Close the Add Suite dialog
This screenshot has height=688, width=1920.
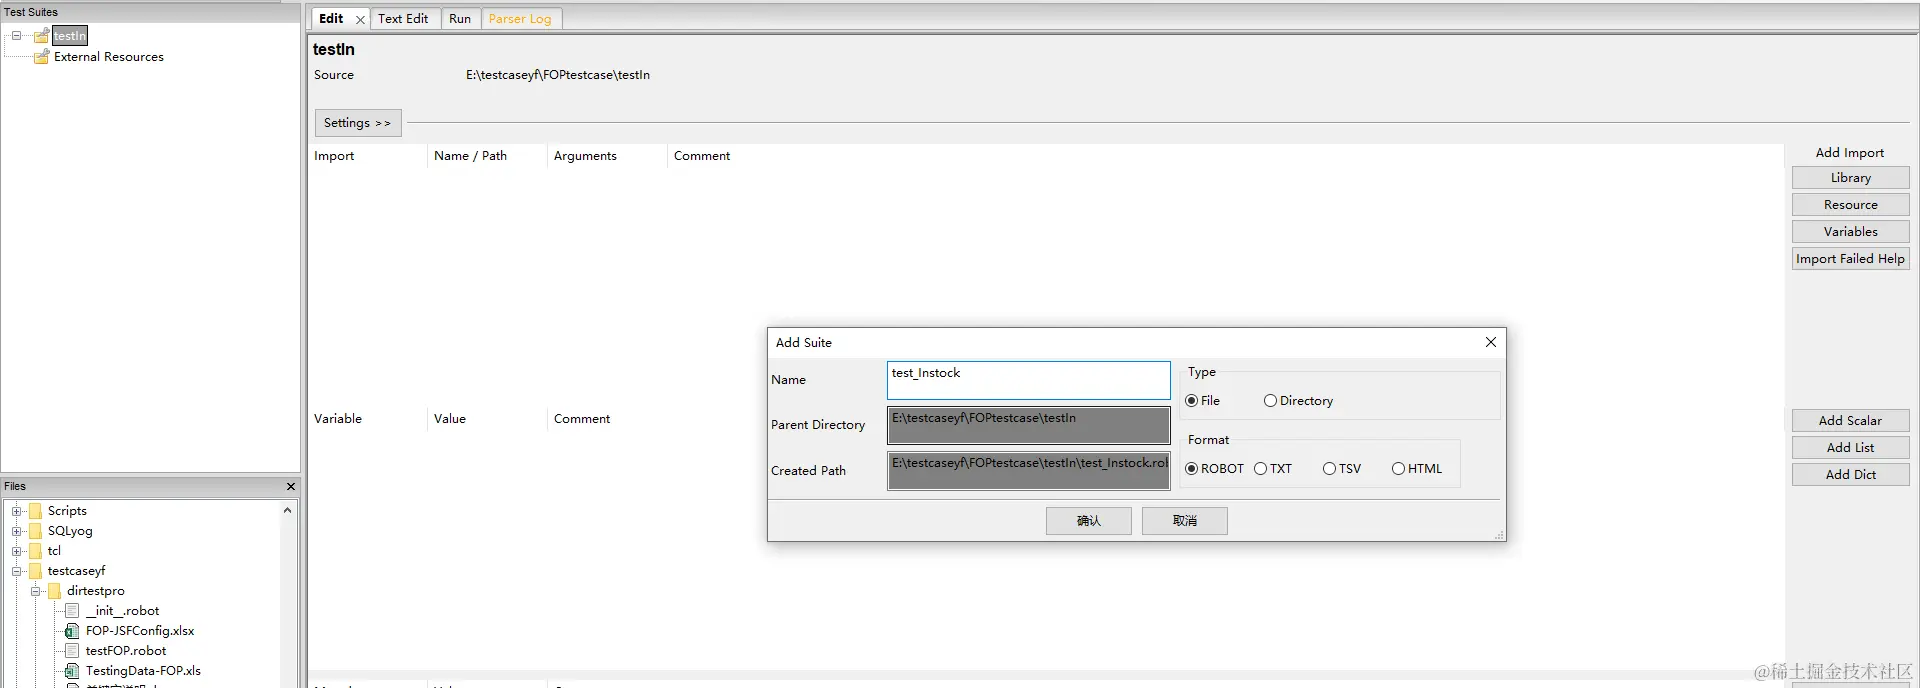click(x=1491, y=342)
